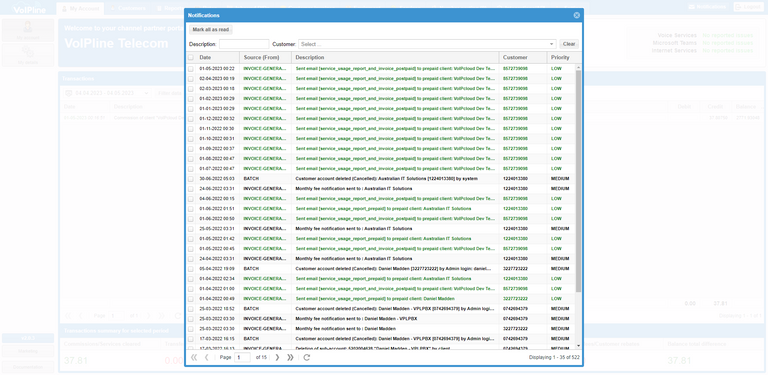This screenshot has height=375, width=768.
Task: Click the Page number field
Action: (242, 357)
